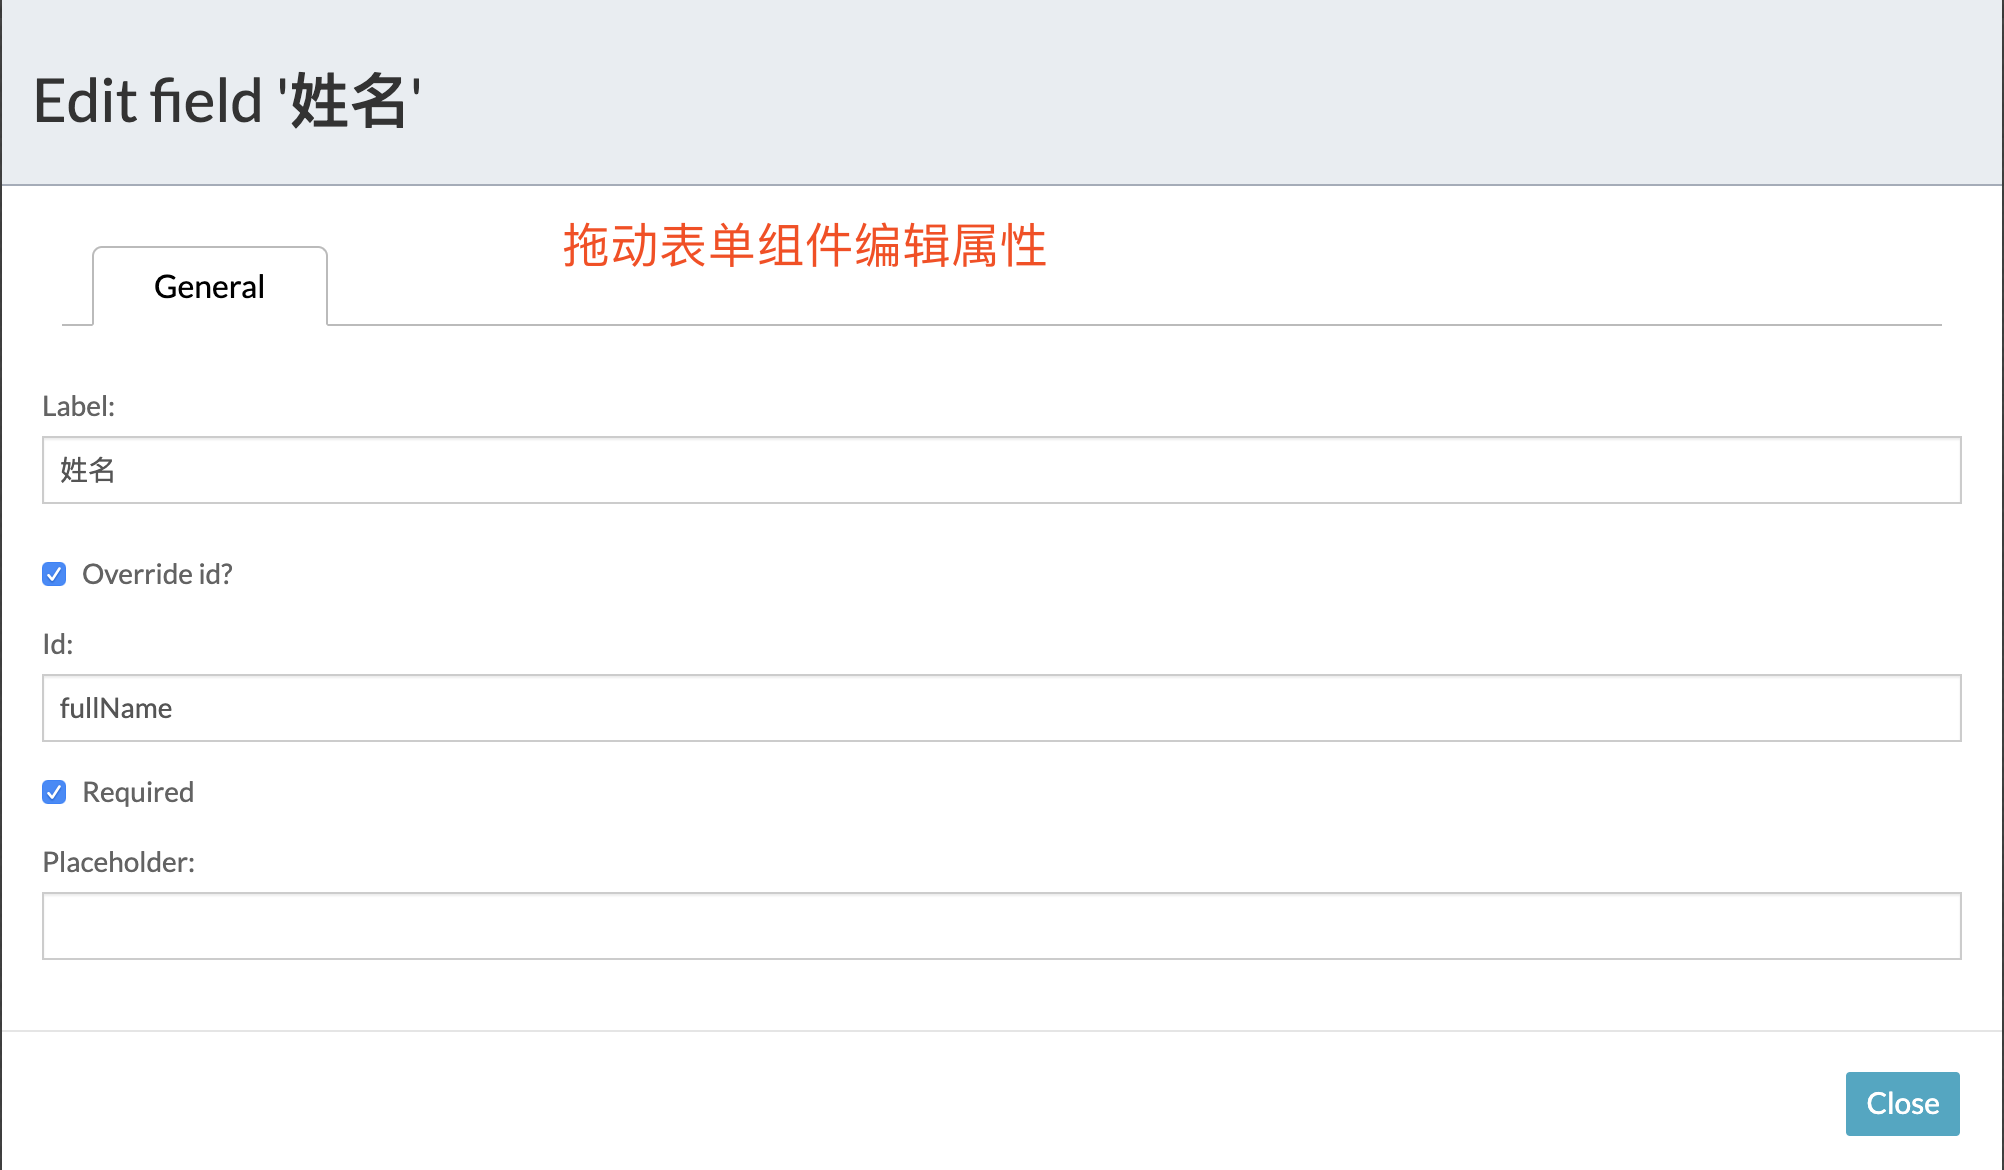Click the fullName text in Id field

[x=116, y=708]
